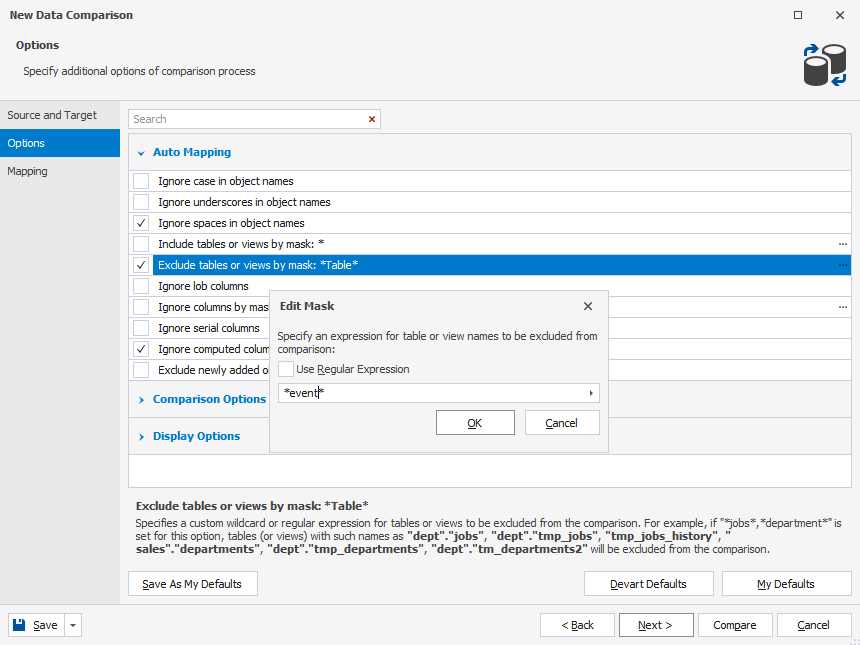Screen dimensions: 860x645
Task: Uncheck Ignore spaces in object names
Action: tap(141, 223)
